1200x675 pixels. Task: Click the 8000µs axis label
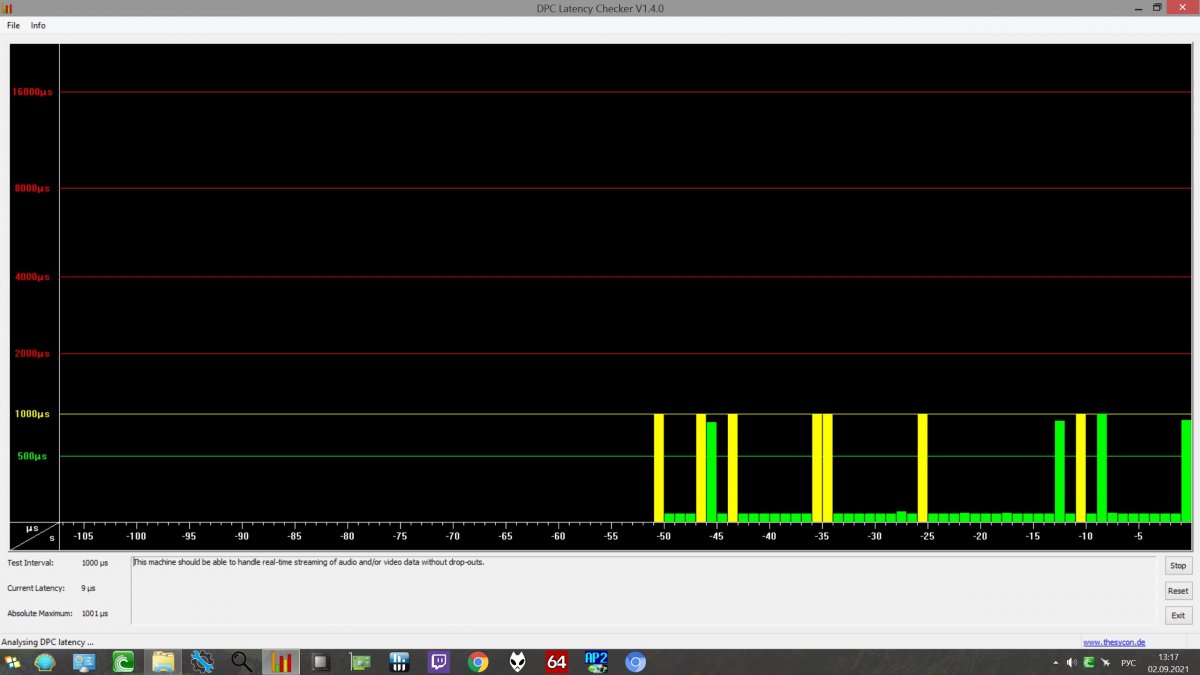coord(32,188)
